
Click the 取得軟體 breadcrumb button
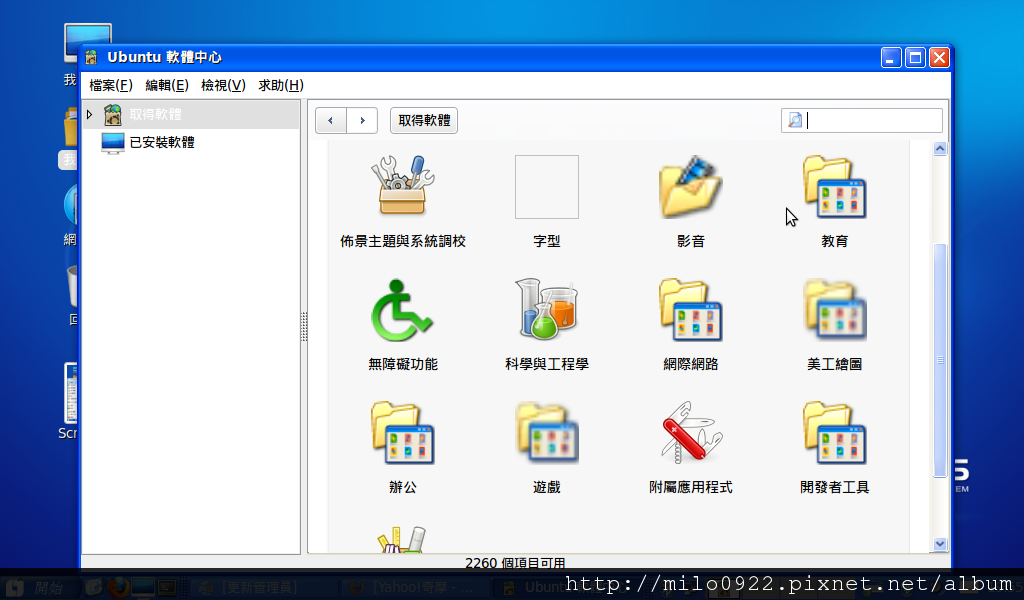424,121
